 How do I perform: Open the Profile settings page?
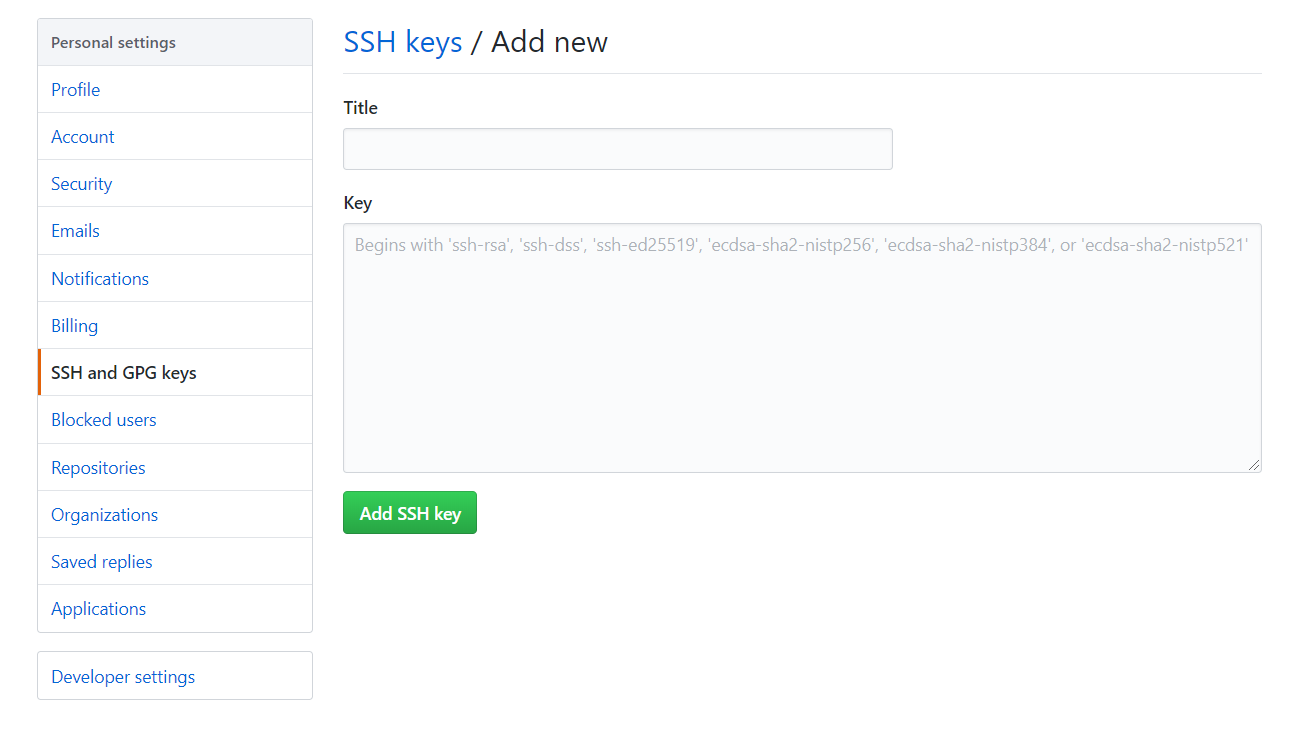[x=76, y=90]
